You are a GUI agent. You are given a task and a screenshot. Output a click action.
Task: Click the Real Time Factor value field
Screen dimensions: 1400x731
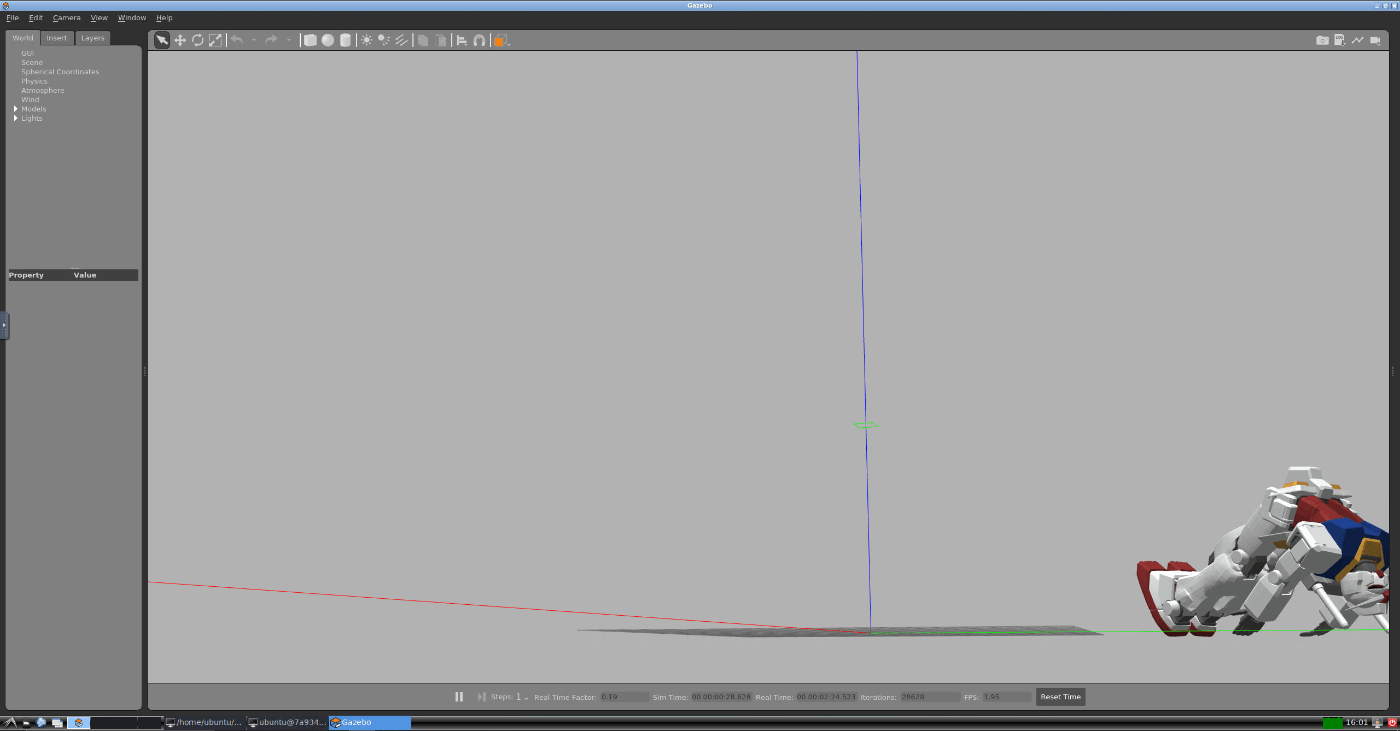point(624,697)
